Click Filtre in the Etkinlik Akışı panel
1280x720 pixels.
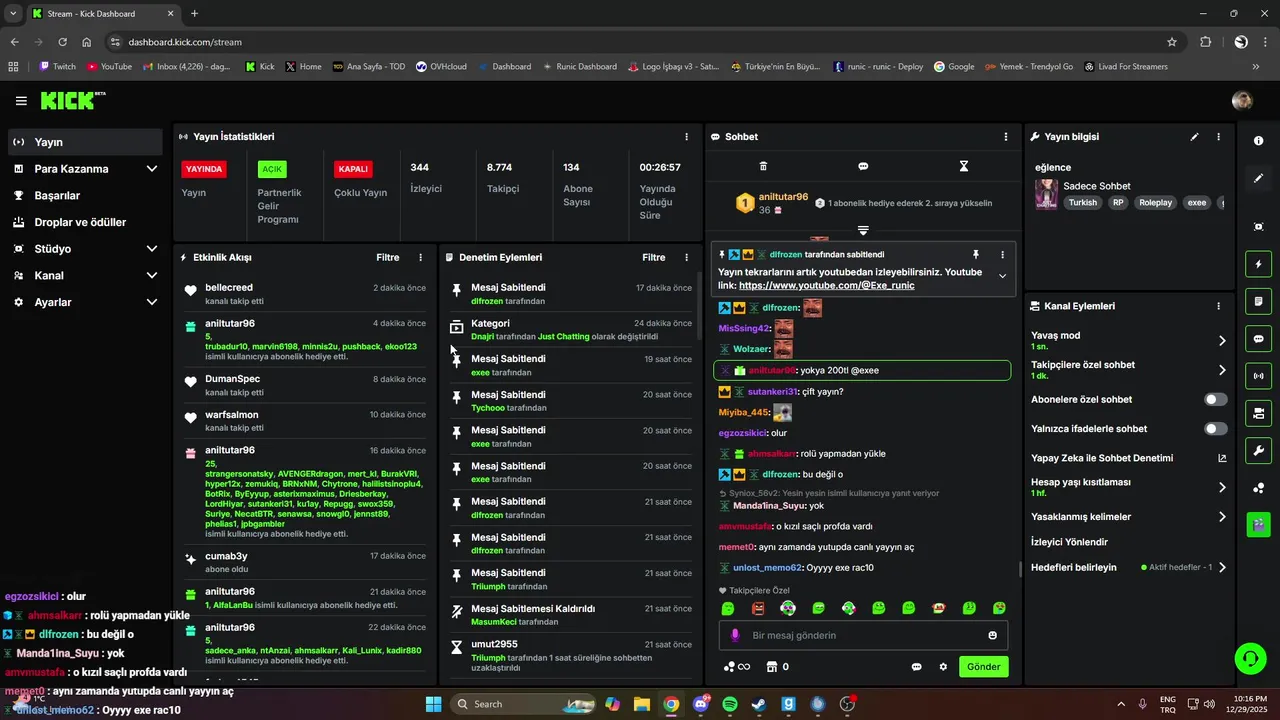(388, 258)
